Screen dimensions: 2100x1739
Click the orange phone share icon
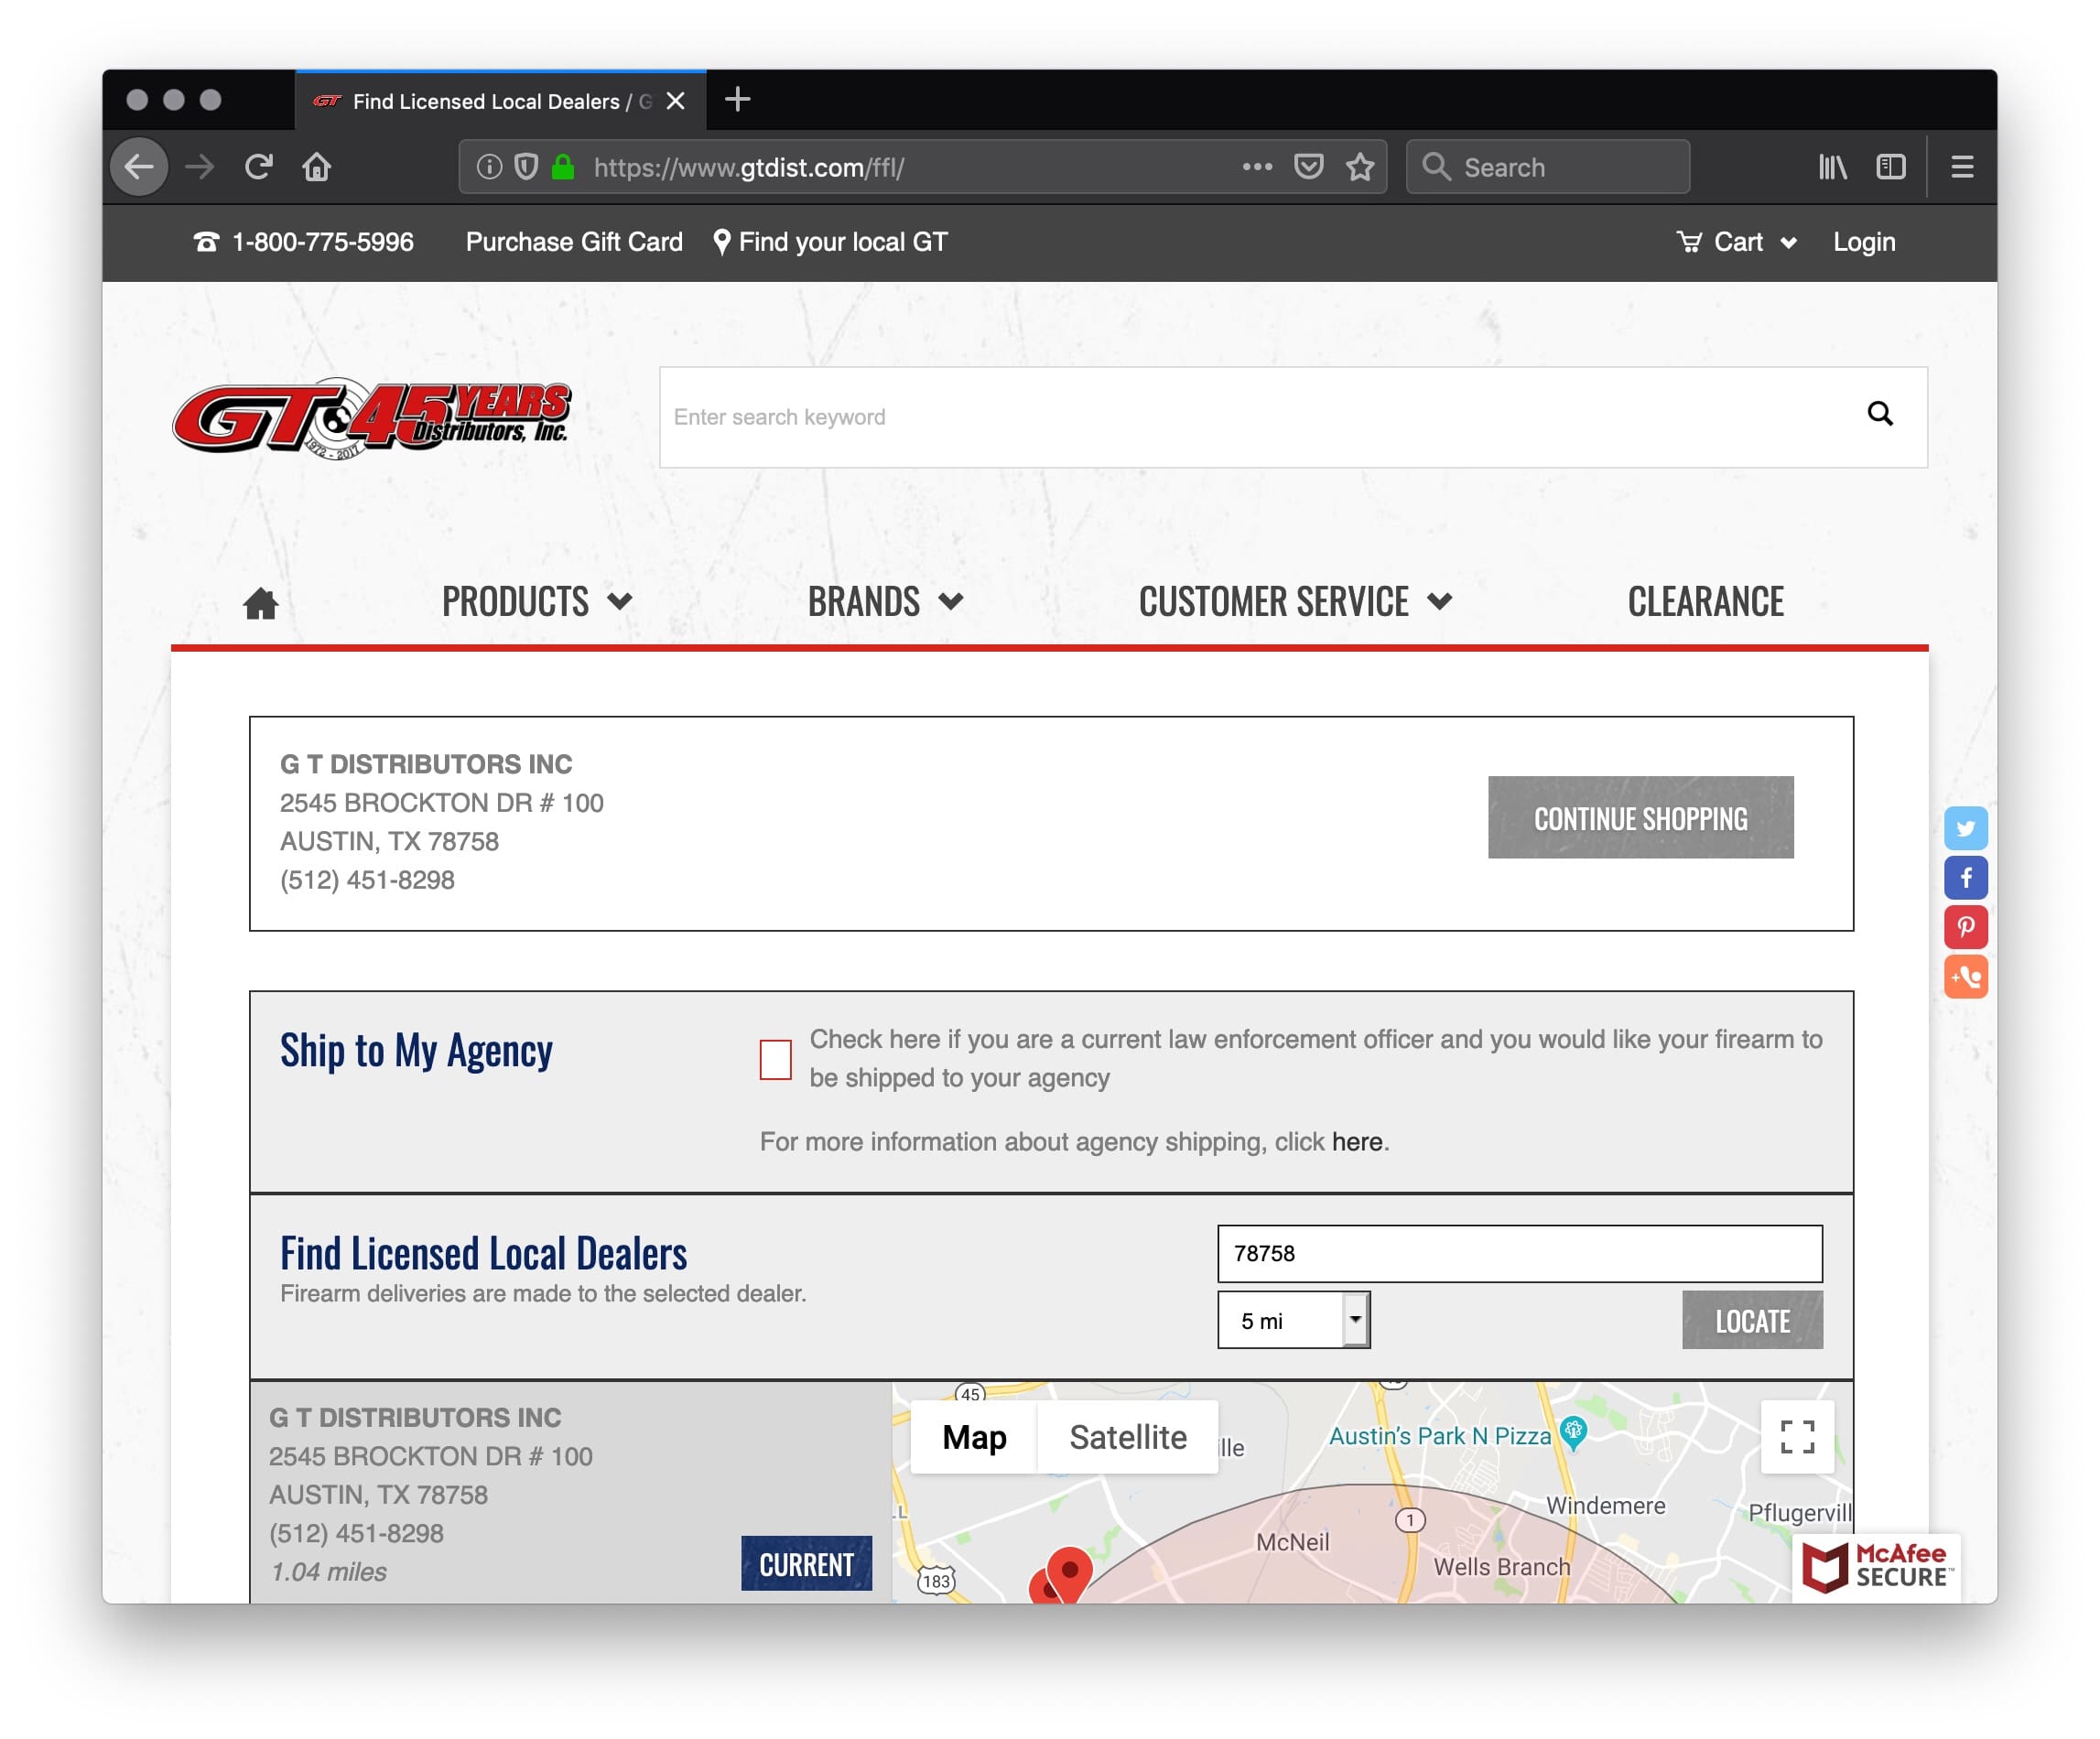1965,977
